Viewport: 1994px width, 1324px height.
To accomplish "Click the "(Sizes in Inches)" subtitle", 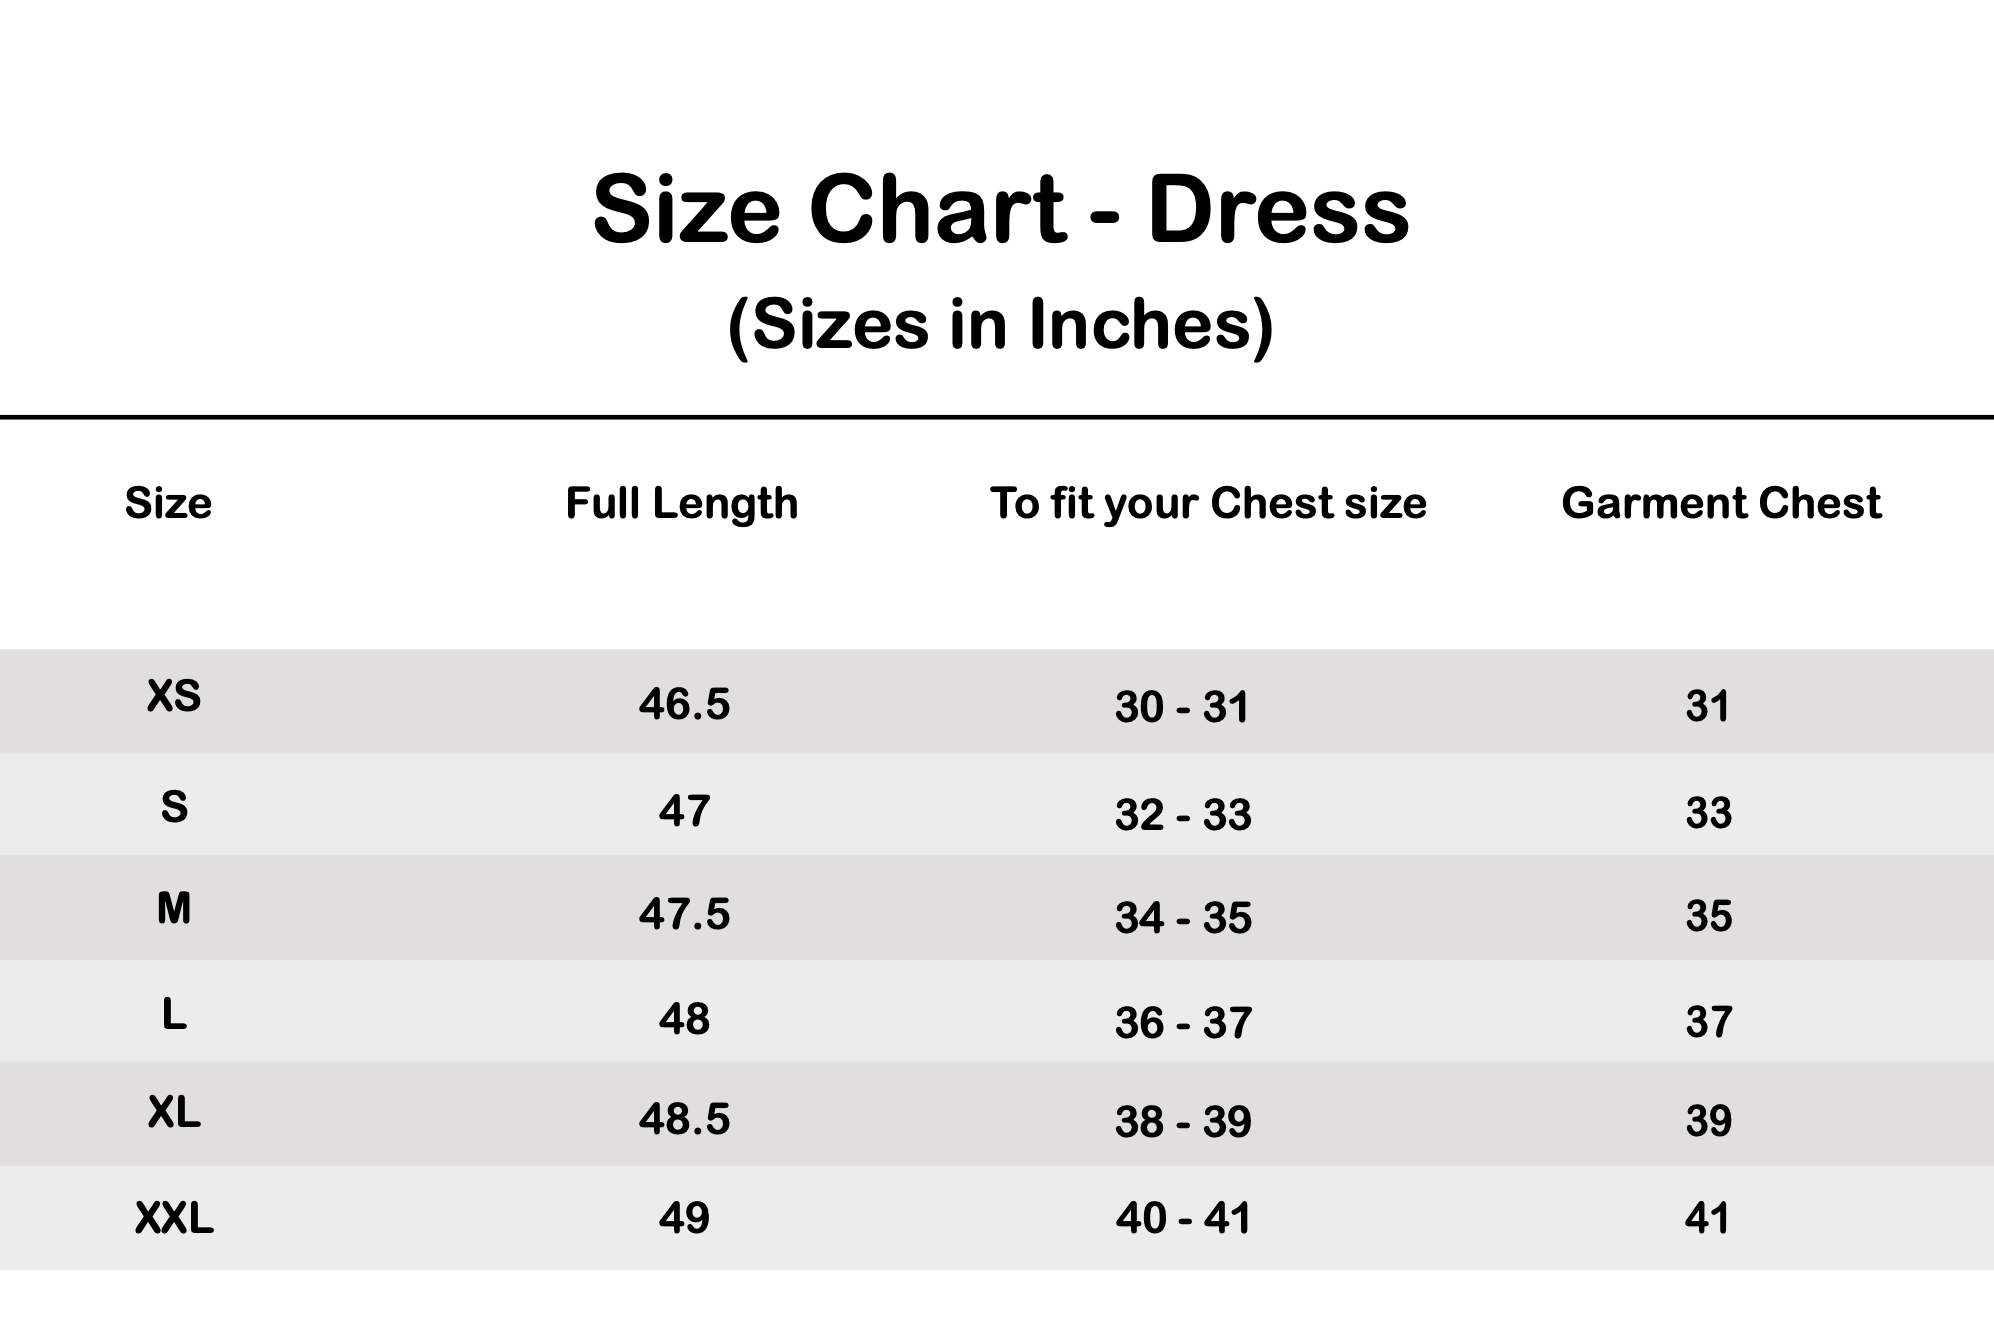I will coord(1000,325).
